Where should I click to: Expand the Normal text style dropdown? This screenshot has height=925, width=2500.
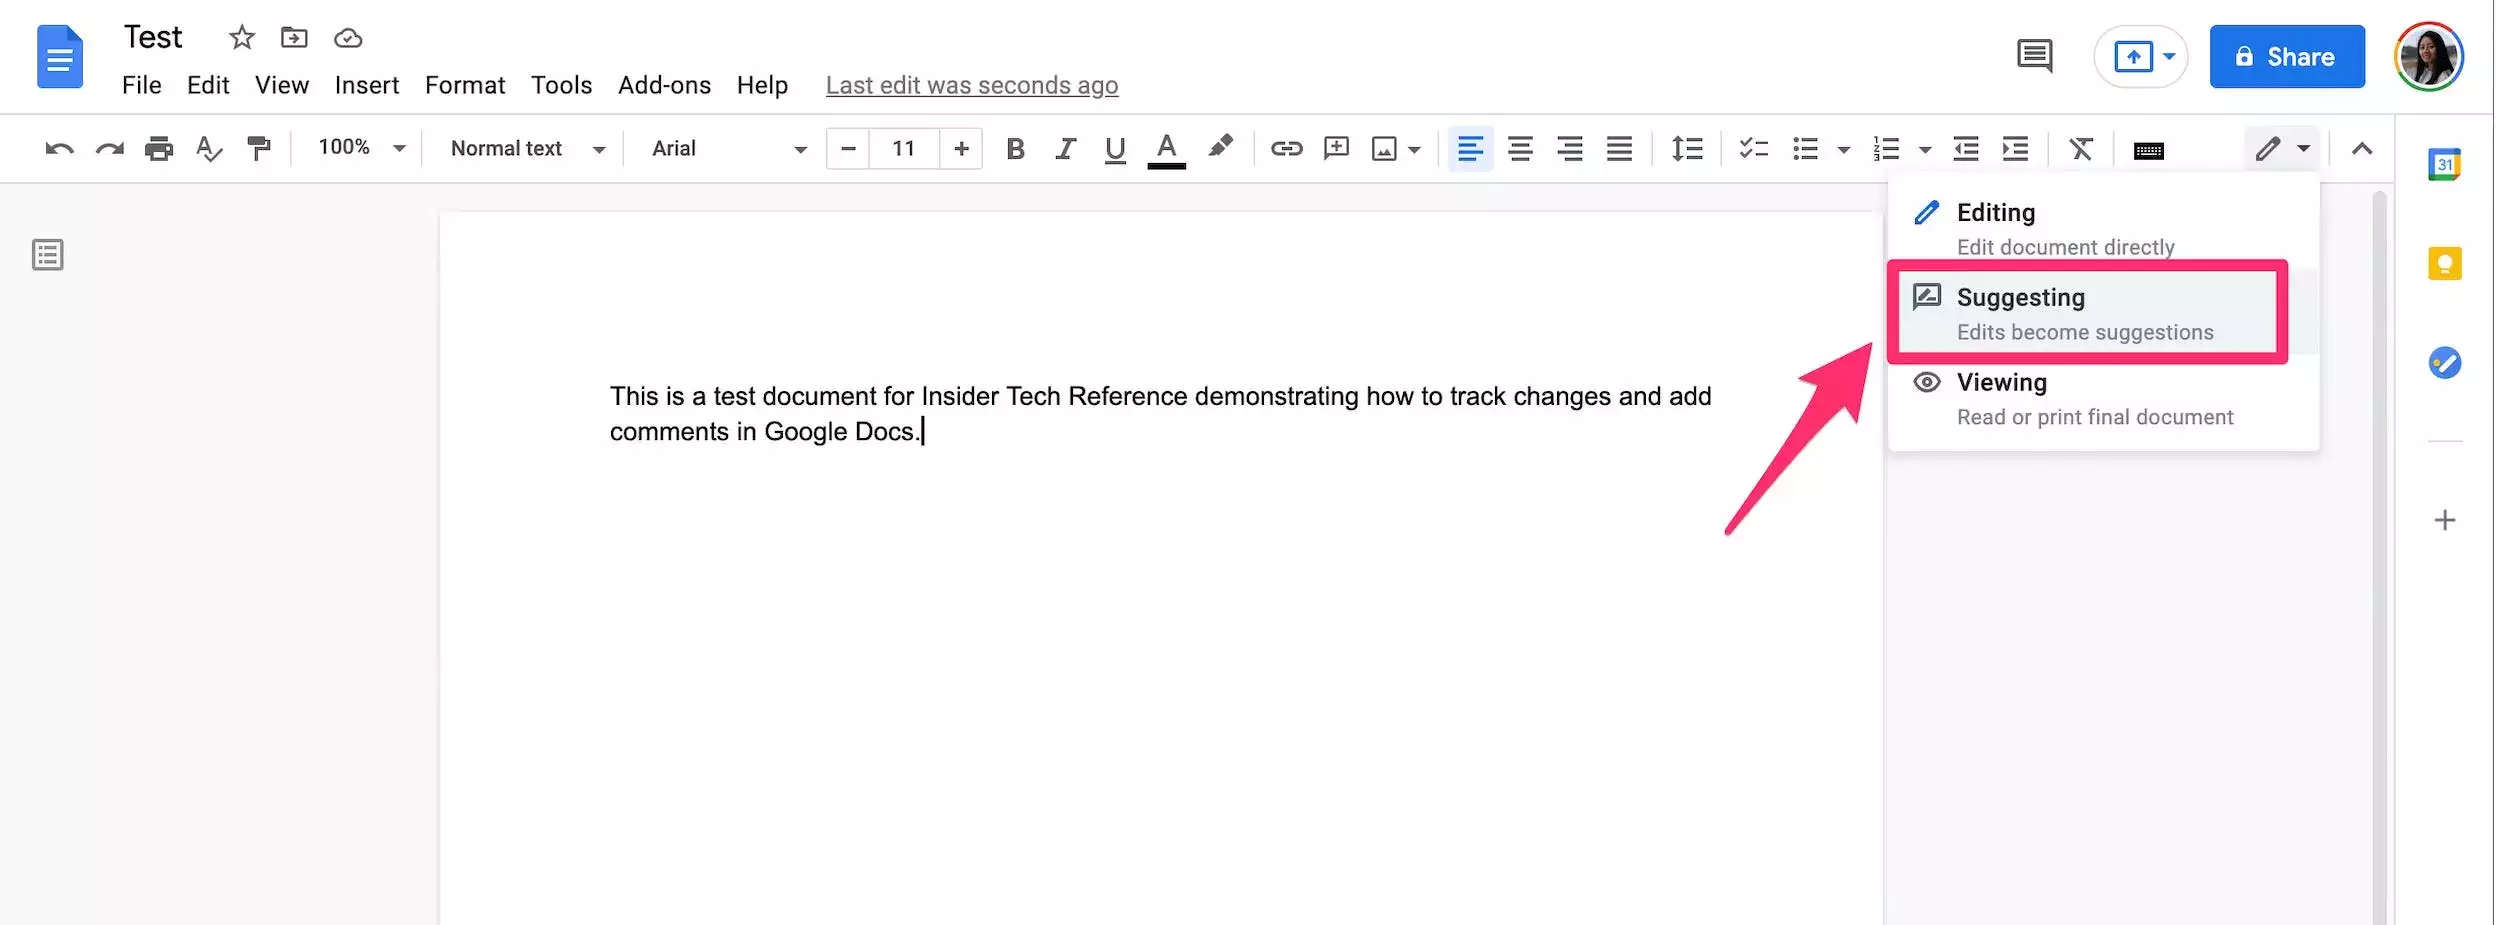[x=527, y=149]
